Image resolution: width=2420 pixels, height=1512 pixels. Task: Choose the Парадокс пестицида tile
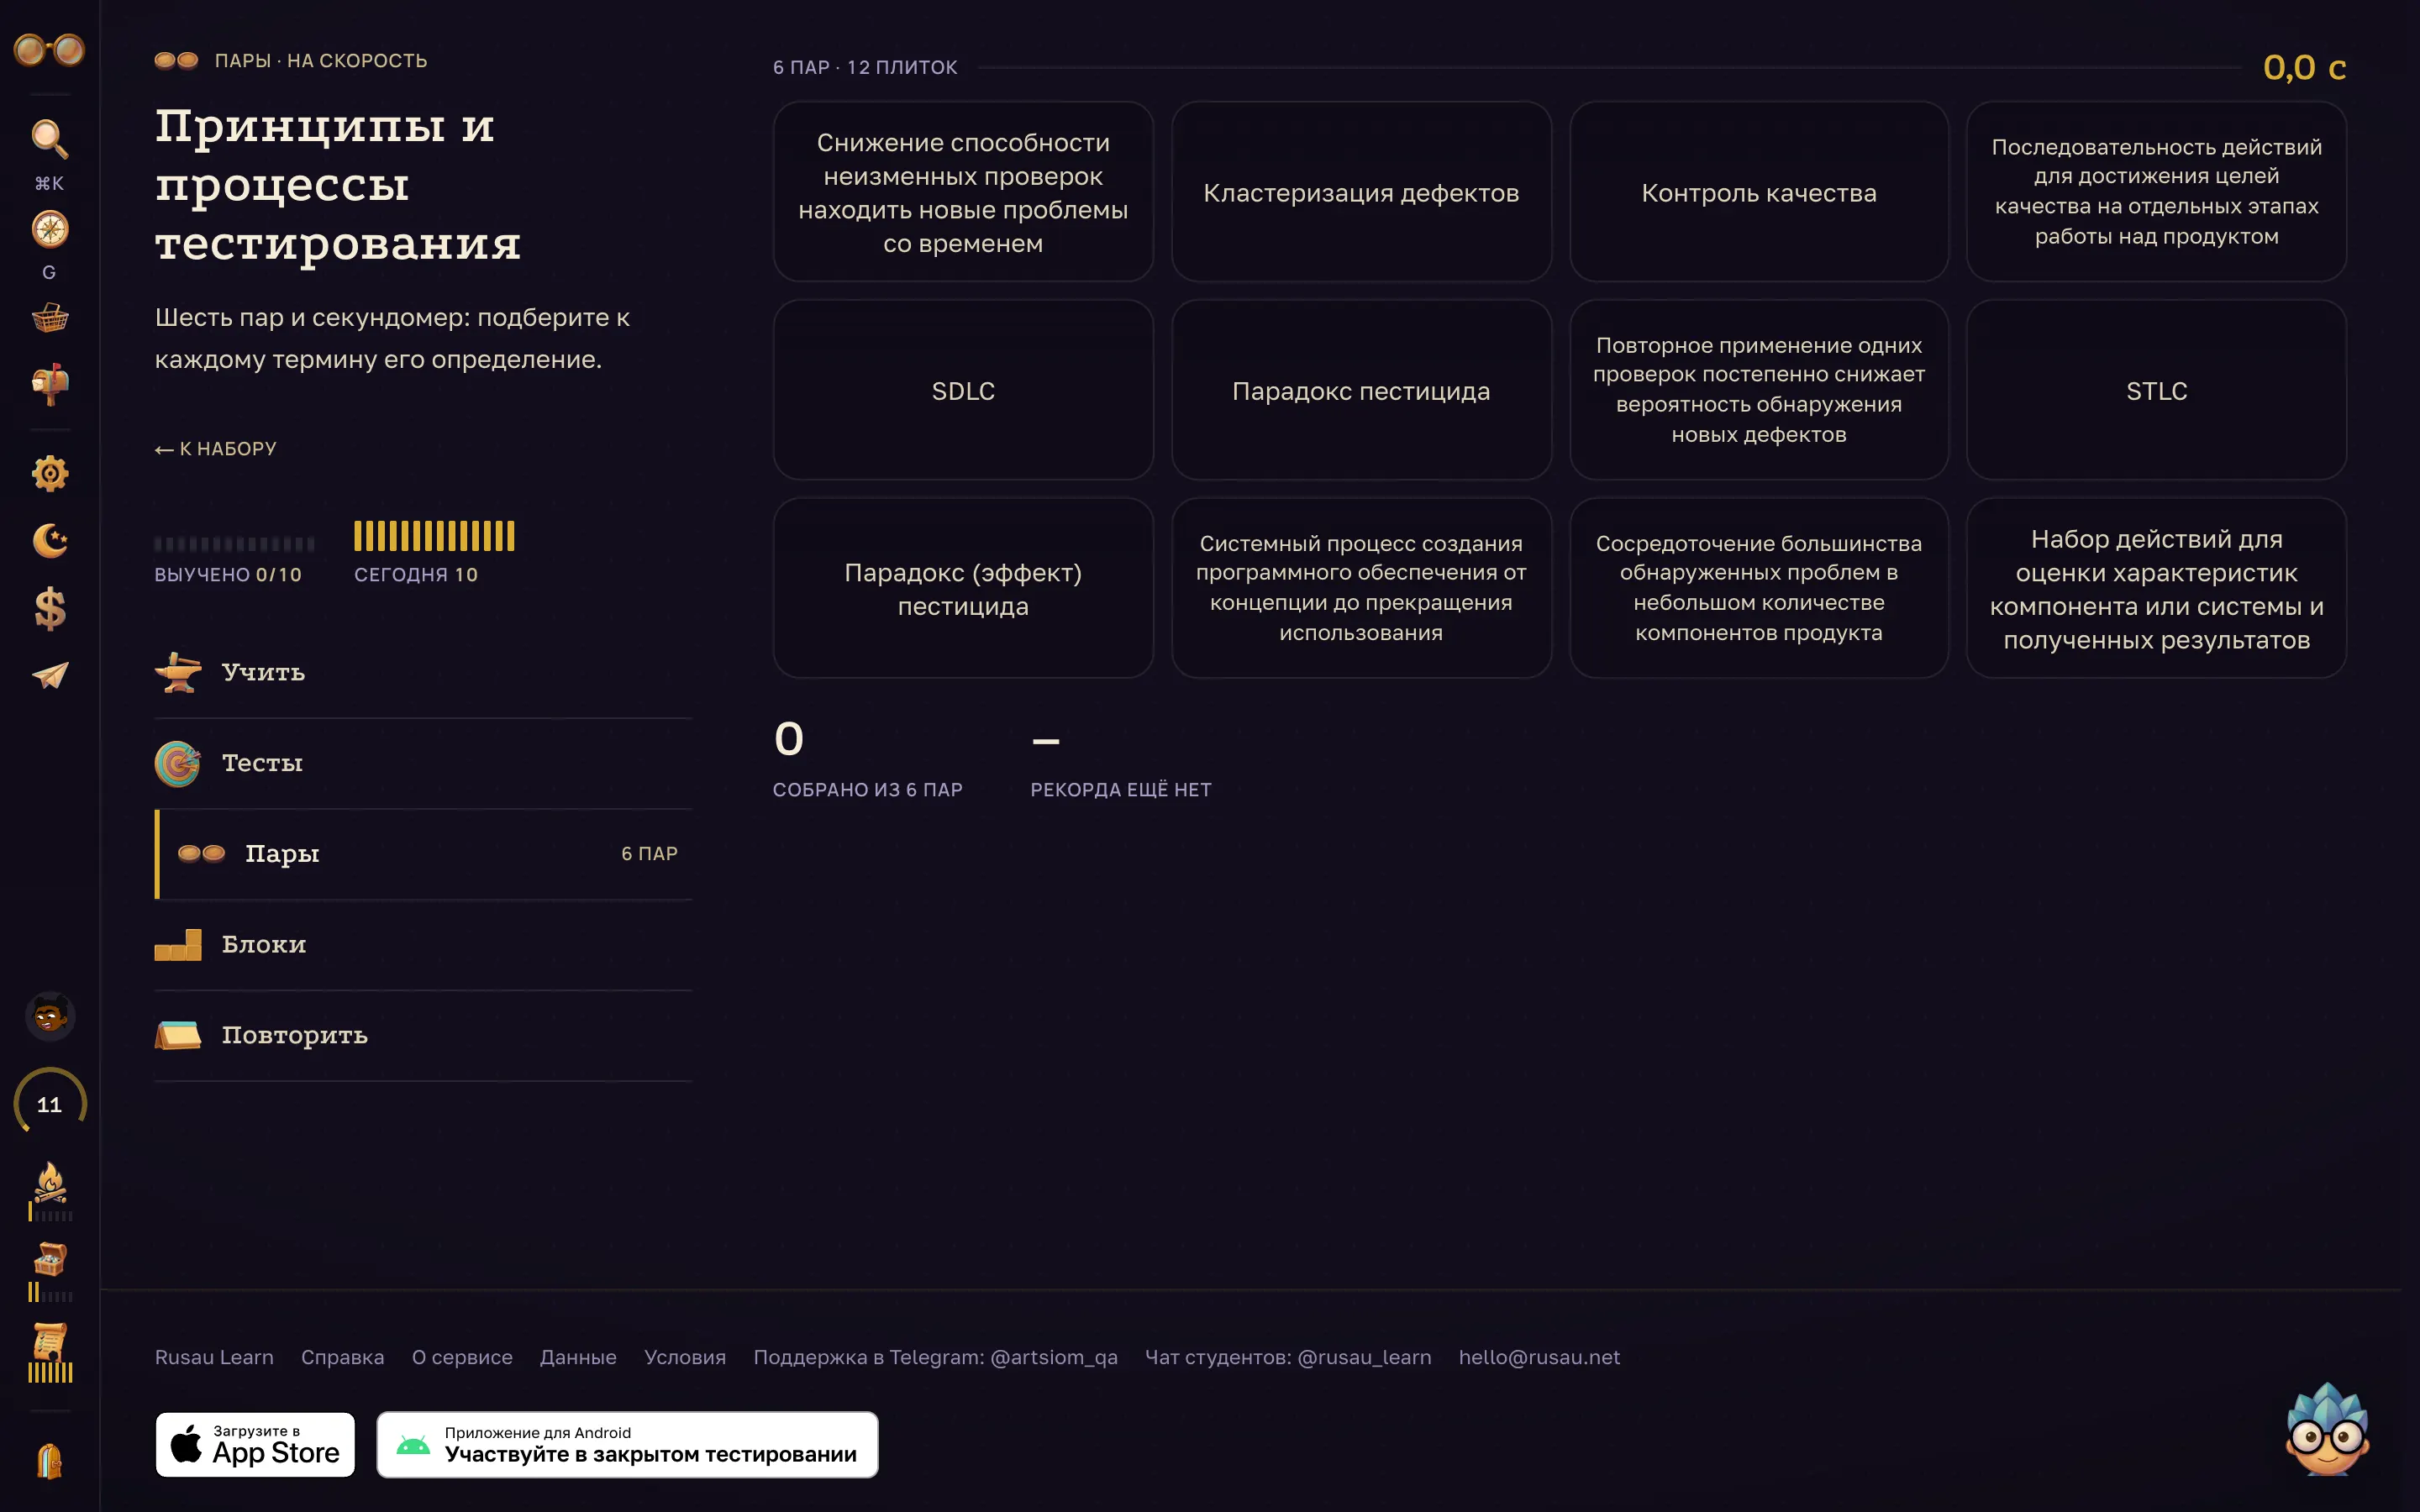1361,390
